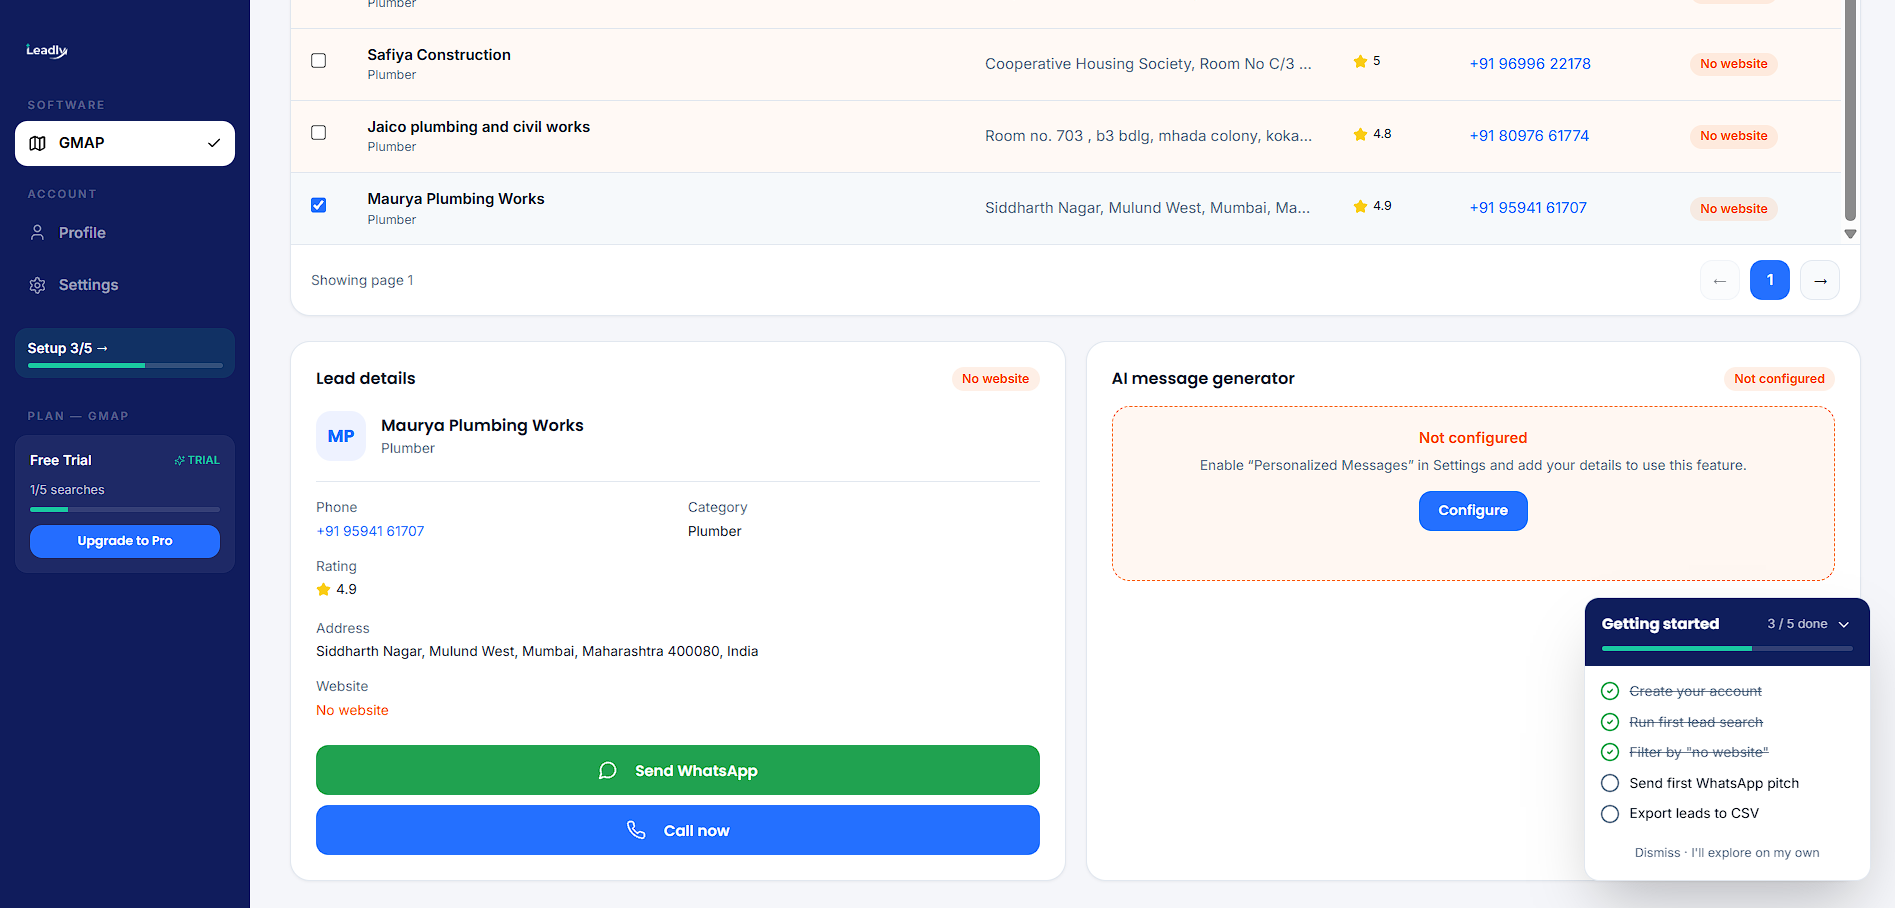Go to the previous results page arrow
This screenshot has width=1895, height=908.
pyautogui.click(x=1720, y=280)
